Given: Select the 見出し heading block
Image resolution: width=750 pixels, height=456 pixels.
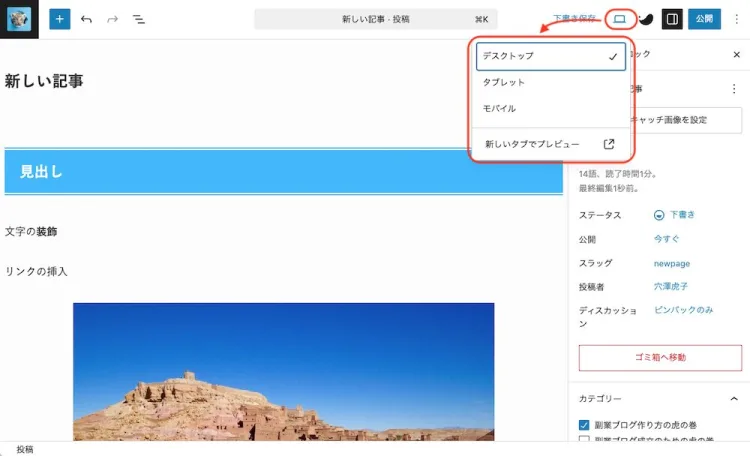Looking at the screenshot, I should coord(284,171).
